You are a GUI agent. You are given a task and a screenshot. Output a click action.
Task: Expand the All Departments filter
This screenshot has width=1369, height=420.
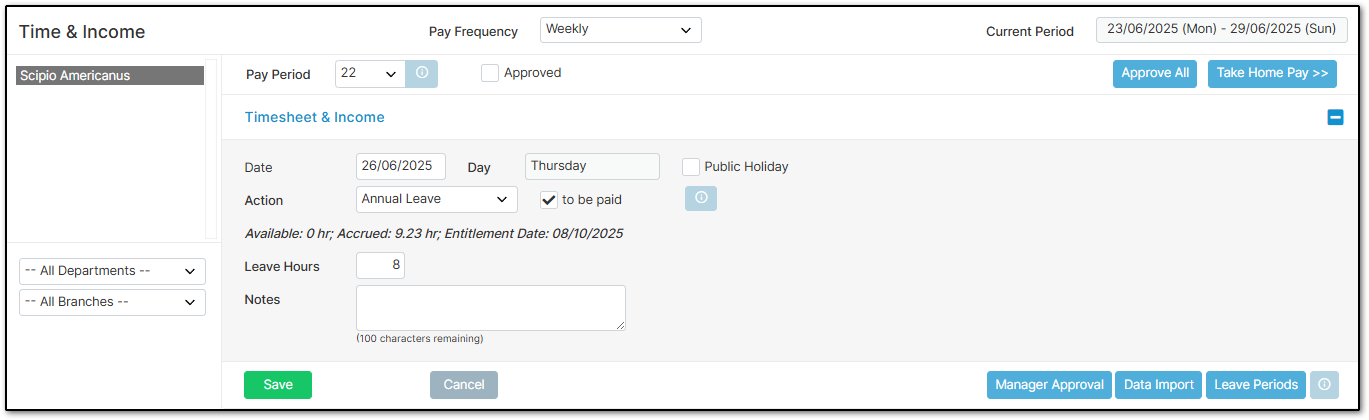pos(112,271)
